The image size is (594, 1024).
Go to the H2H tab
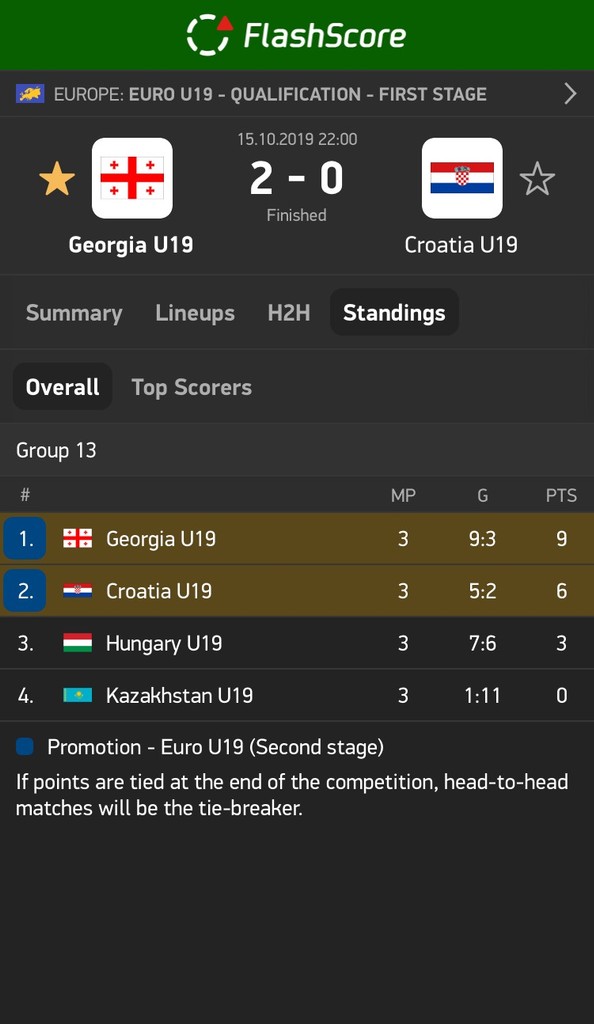[289, 313]
